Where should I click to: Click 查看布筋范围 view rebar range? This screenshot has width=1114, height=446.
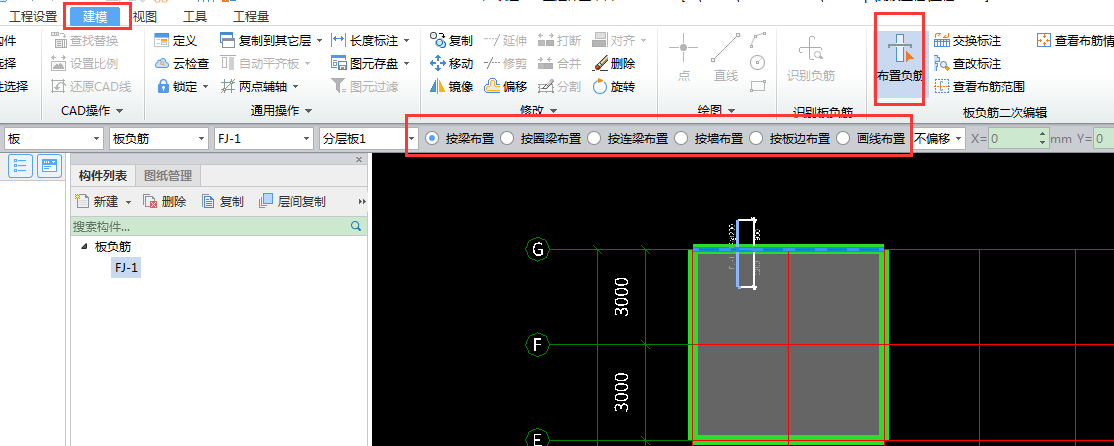pyautogui.click(x=979, y=86)
